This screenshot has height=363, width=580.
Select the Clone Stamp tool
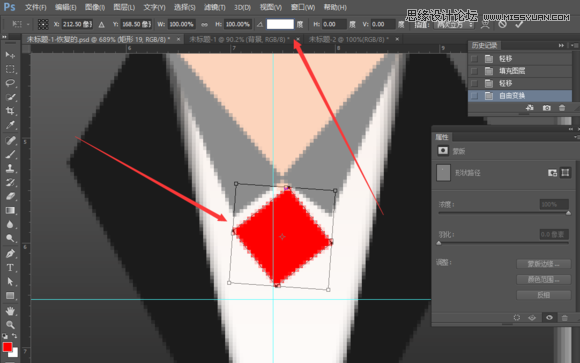[10, 168]
